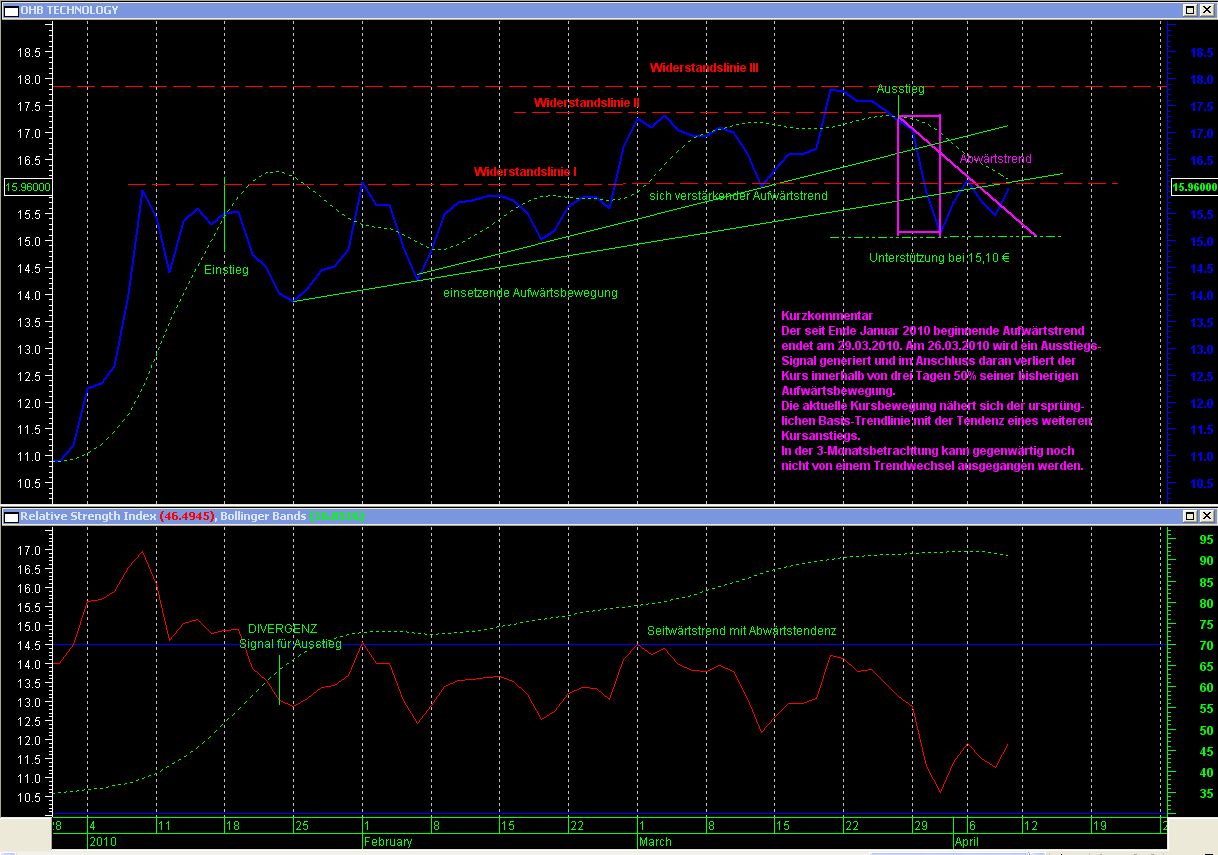The image size is (1218, 855).
Task: Select the April section of the timeline
Action: tap(966, 842)
